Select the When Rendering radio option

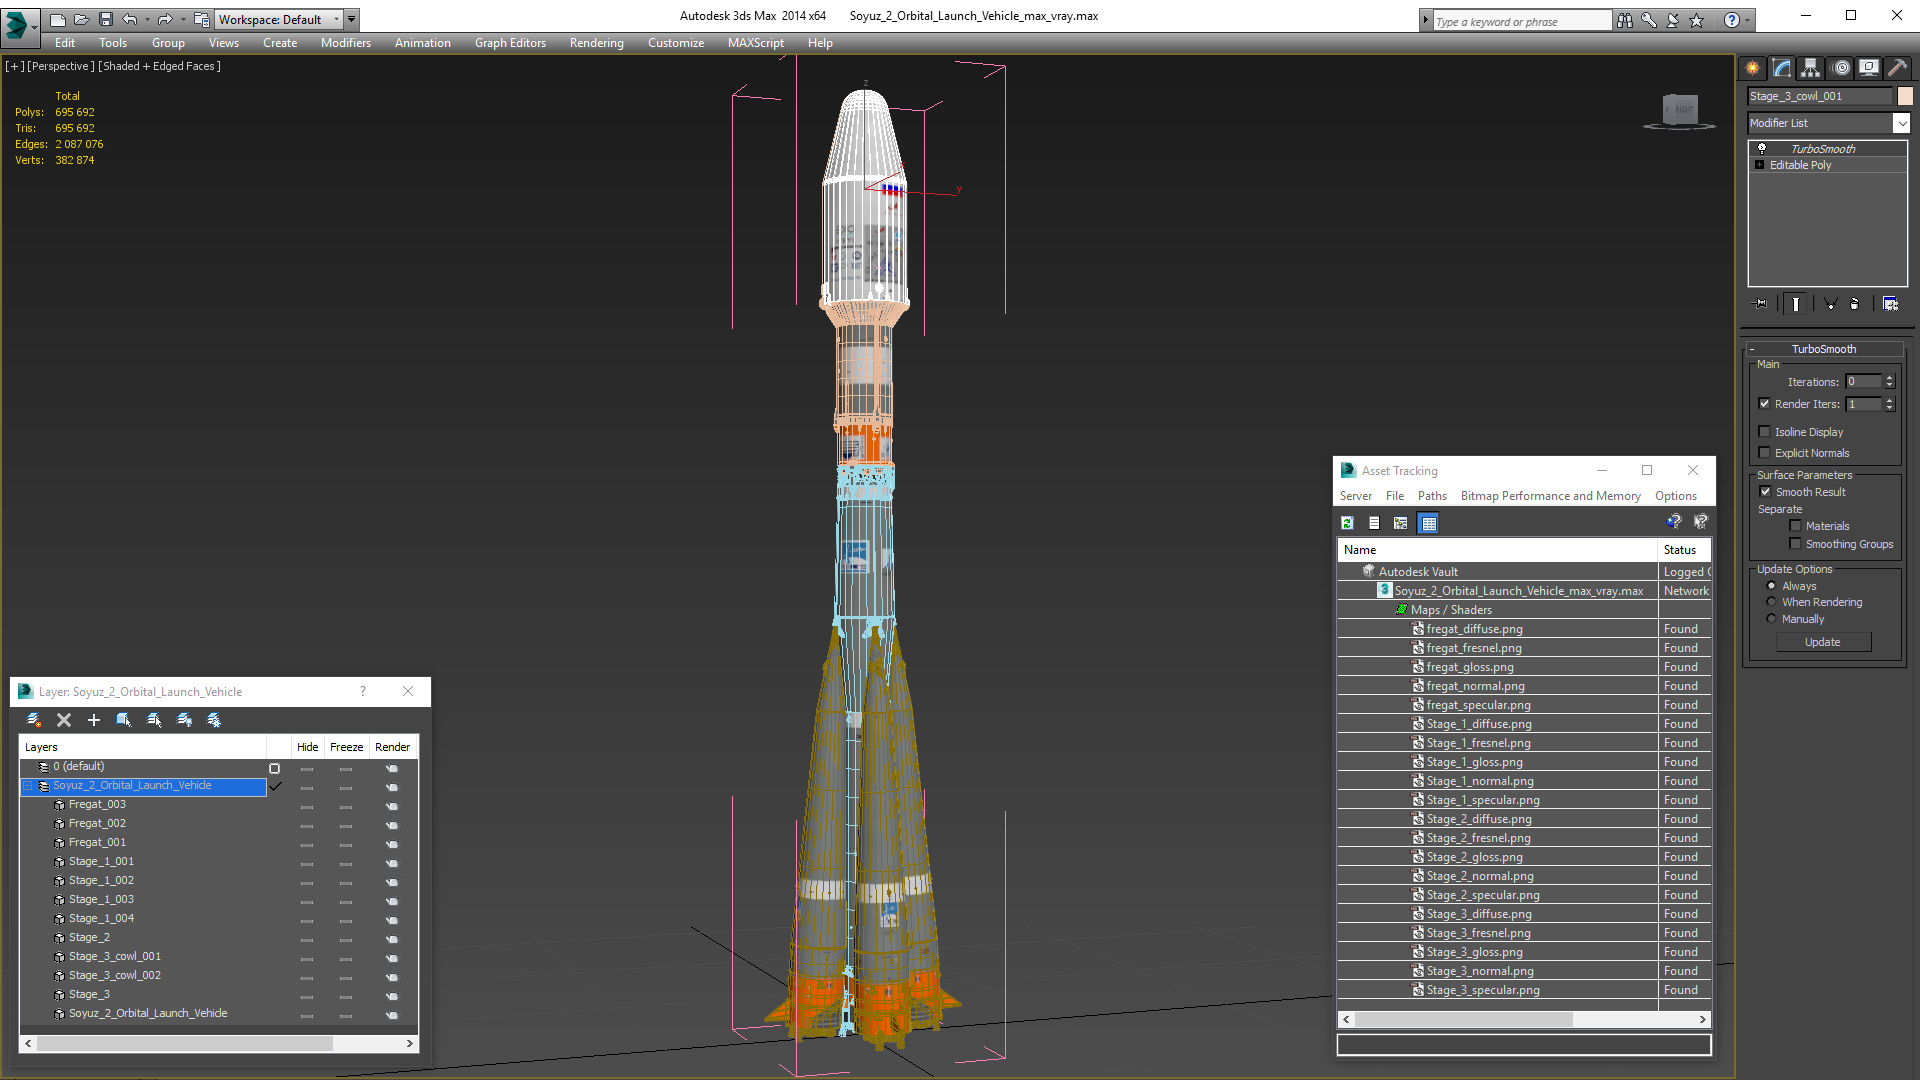[1771, 602]
